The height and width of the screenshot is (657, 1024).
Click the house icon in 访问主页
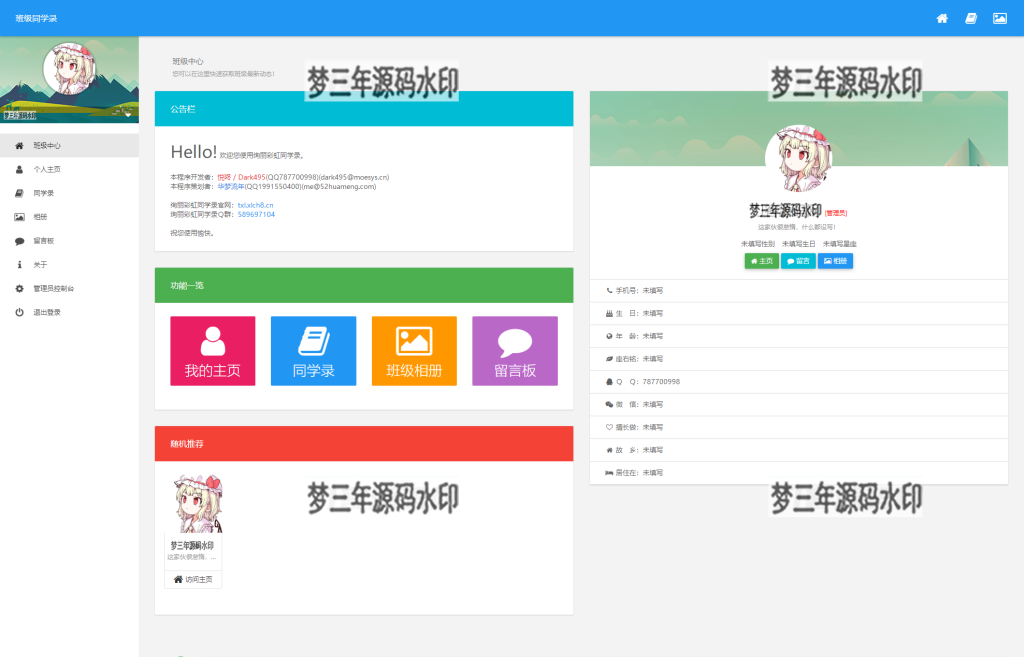(178, 579)
